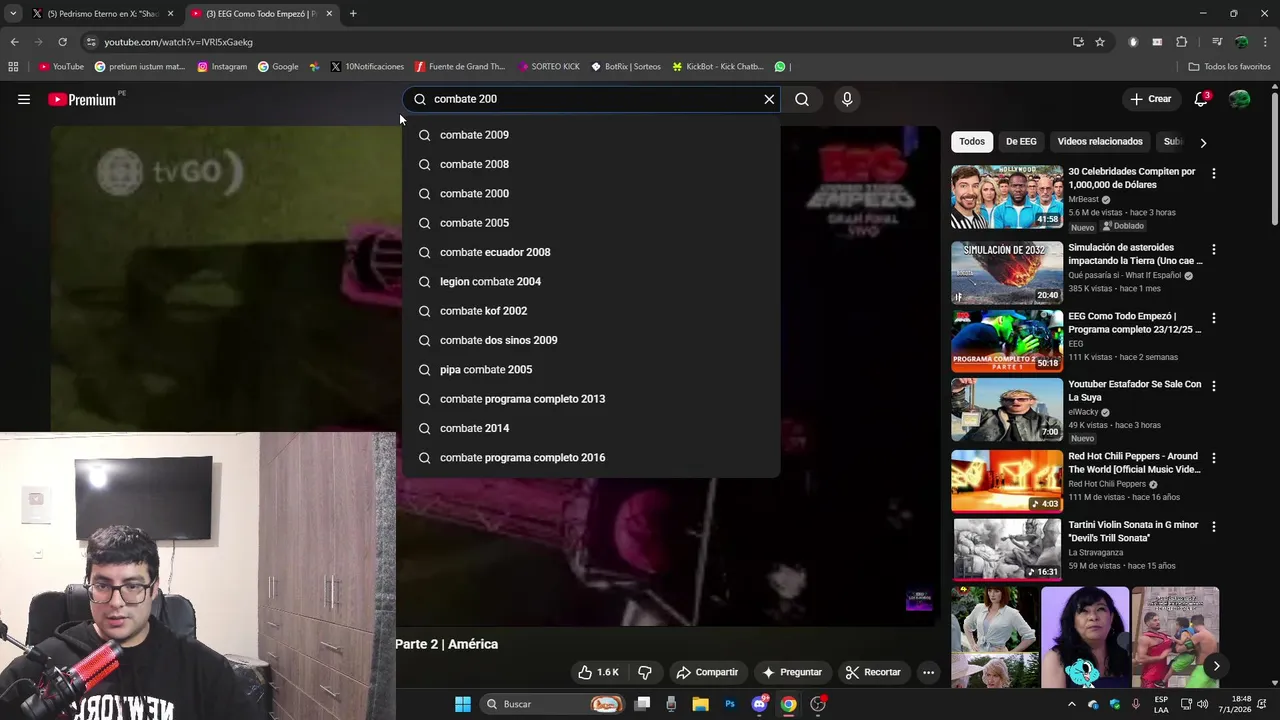This screenshot has width=1280, height=720.
Task: Select suggestion "combate 2009"
Action: pyautogui.click(x=590, y=135)
